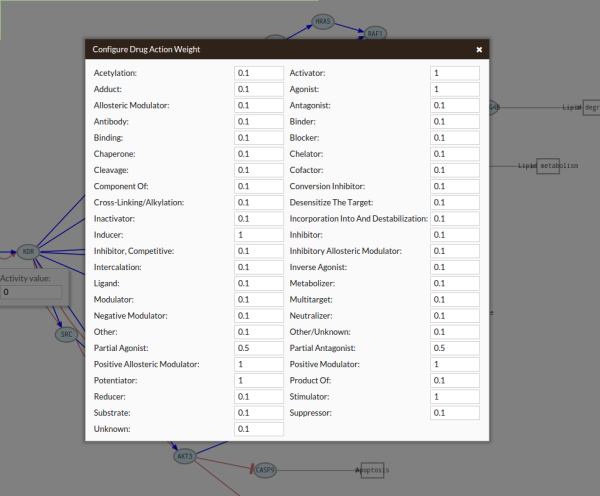Click the Suppressor weight field
600x496 pixels.
(455, 413)
